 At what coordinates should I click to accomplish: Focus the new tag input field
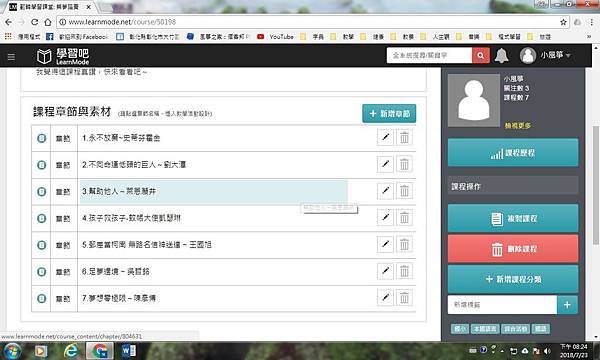[x=502, y=305]
